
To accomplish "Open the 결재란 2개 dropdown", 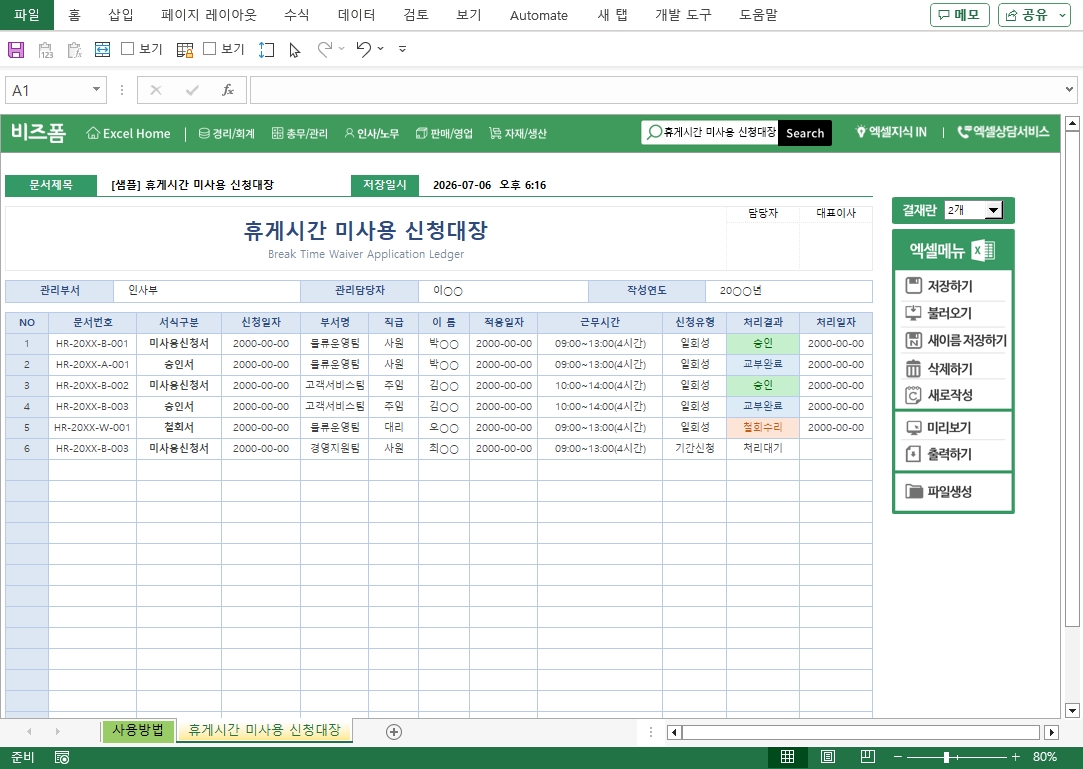I will click(x=993, y=210).
